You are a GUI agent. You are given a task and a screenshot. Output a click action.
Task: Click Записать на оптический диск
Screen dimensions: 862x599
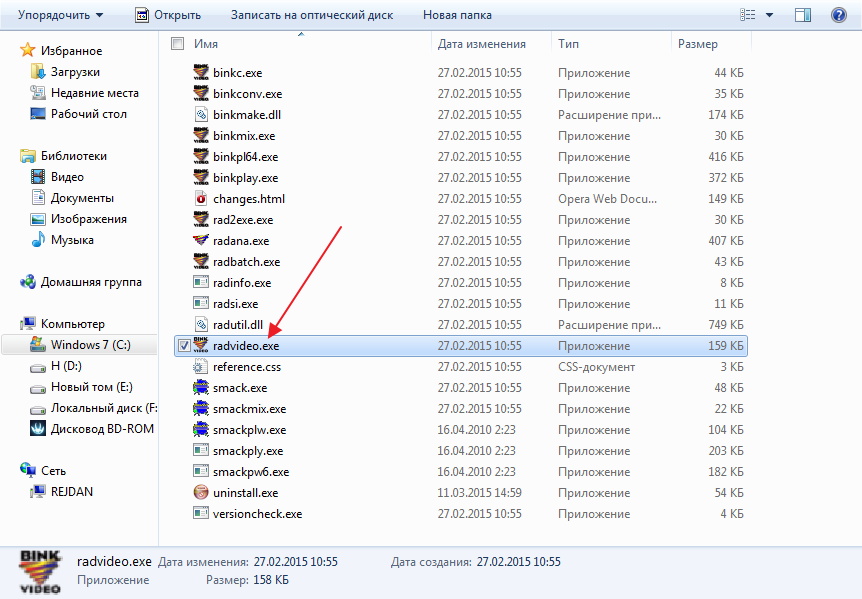(x=312, y=15)
